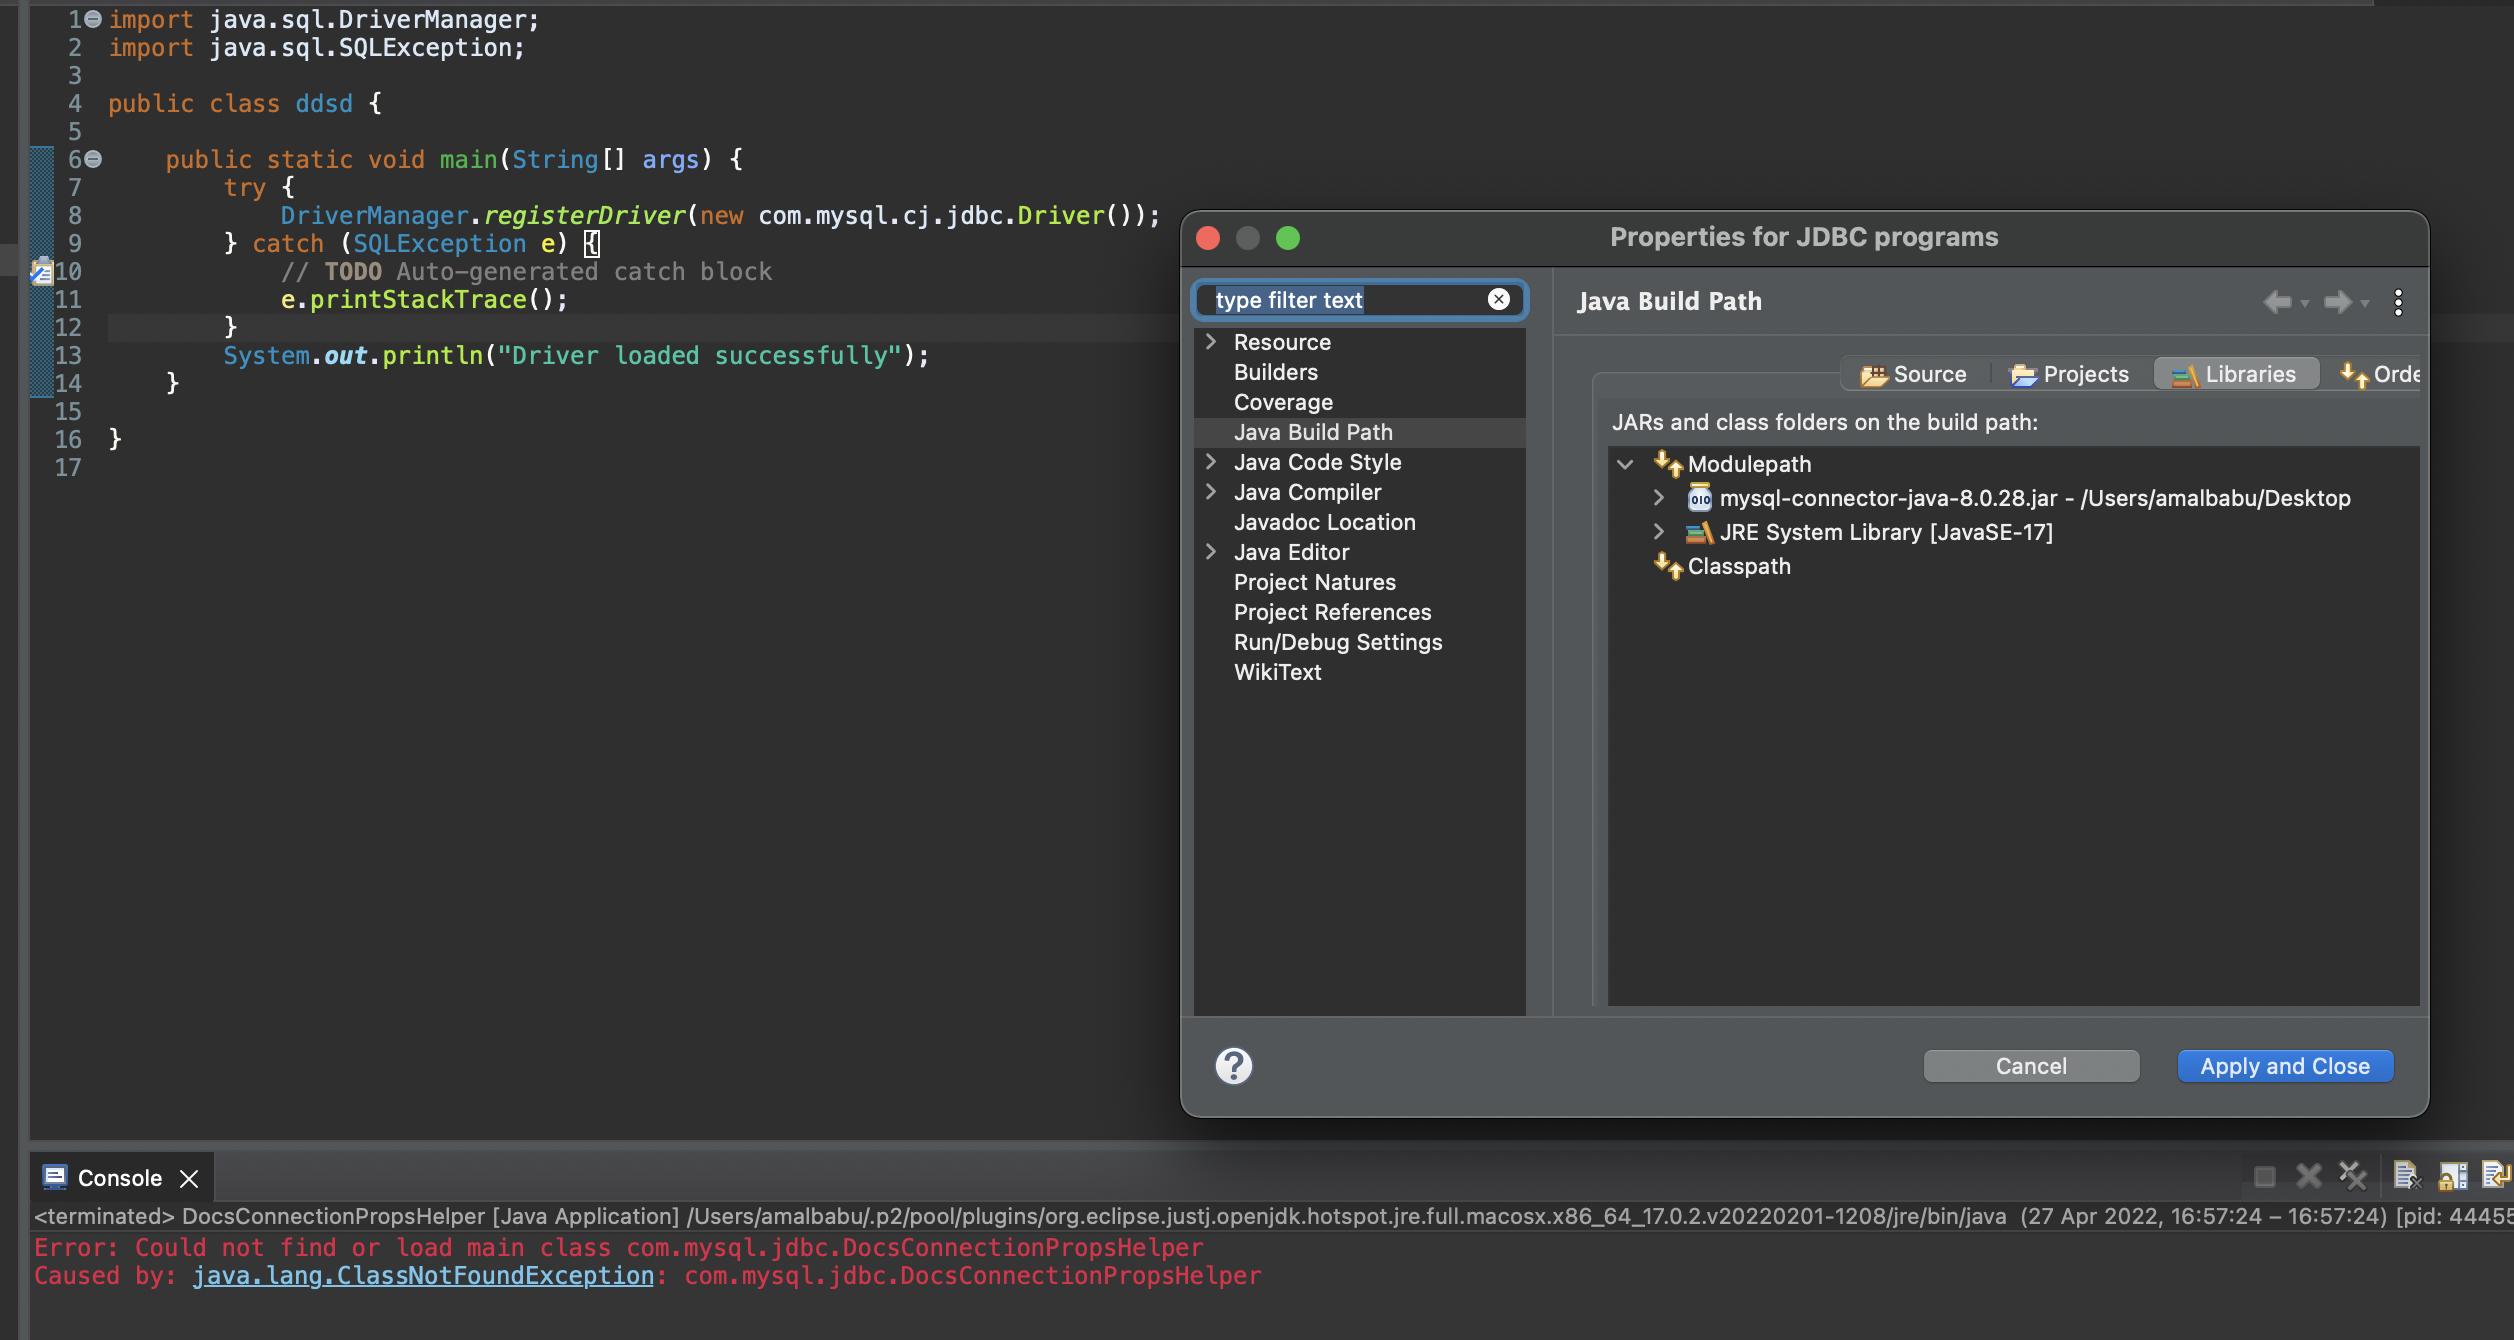The width and height of the screenshot is (2514, 1340).
Task: Select Builders in the properties list
Action: point(1275,372)
